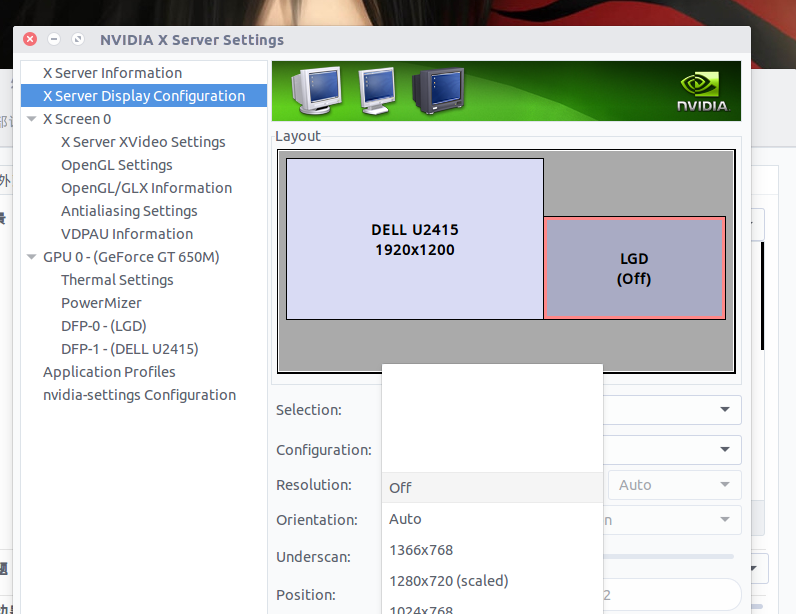Open OpenGL Settings page
The height and width of the screenshot is (614, 796).
pyautogui.click(x=117, y=165)
